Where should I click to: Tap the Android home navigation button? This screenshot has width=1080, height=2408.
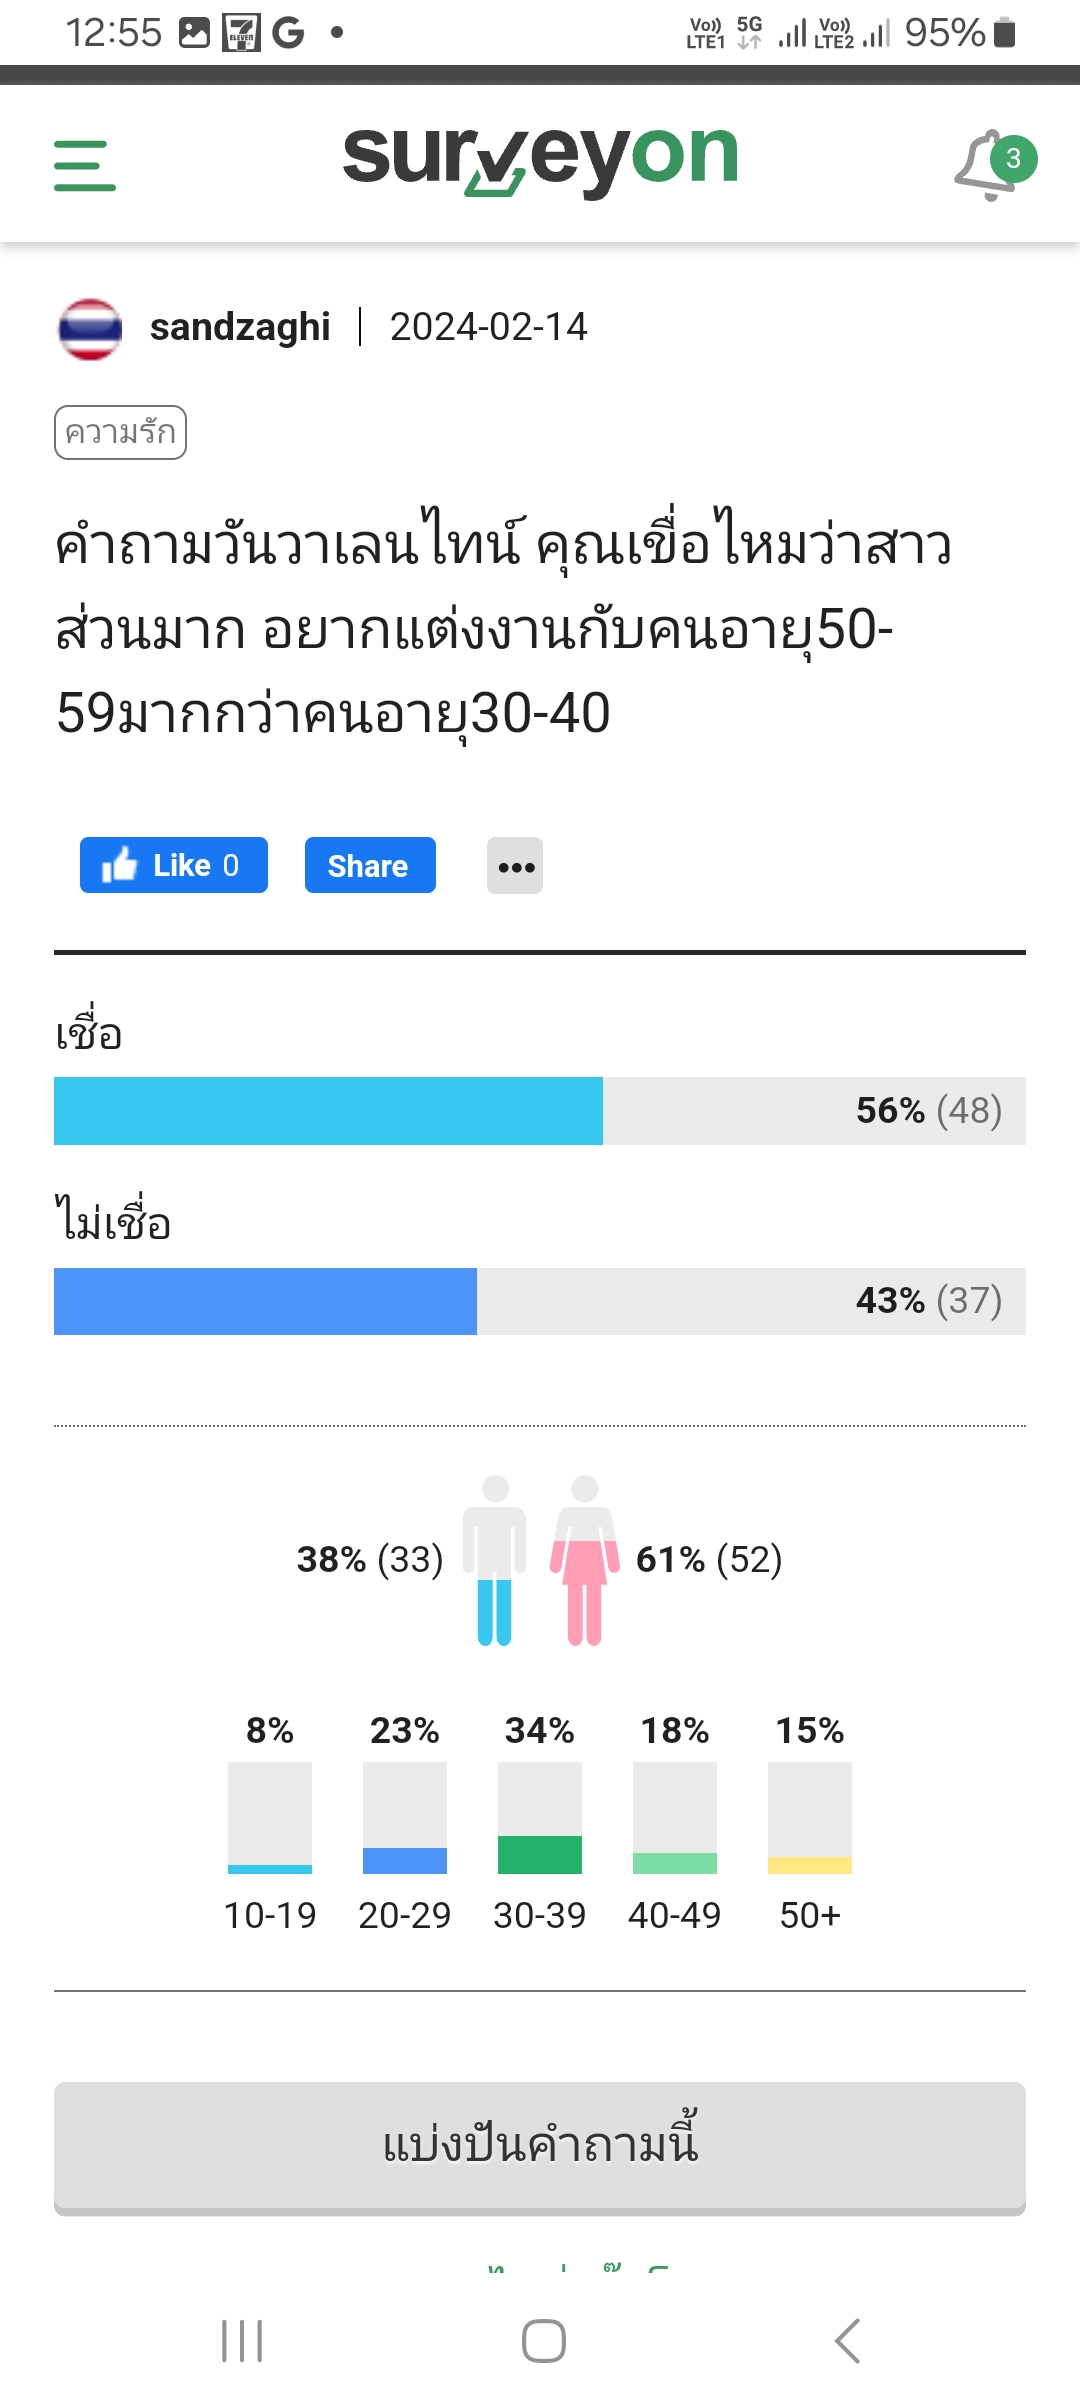tap(544, 2341)
